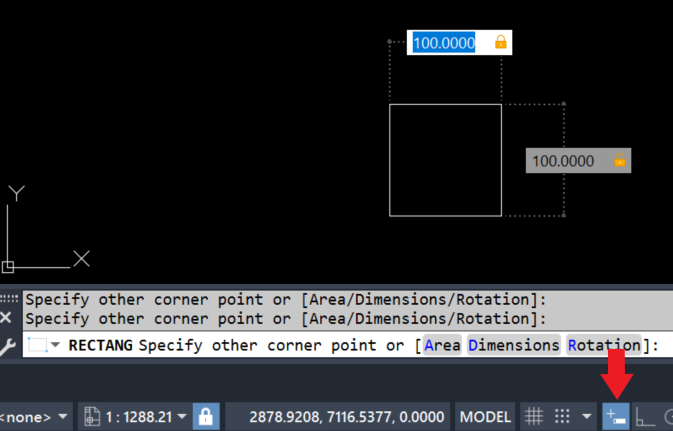Toggle the viewport scale lock icon
673x431 pixels.
click(206, 416)
